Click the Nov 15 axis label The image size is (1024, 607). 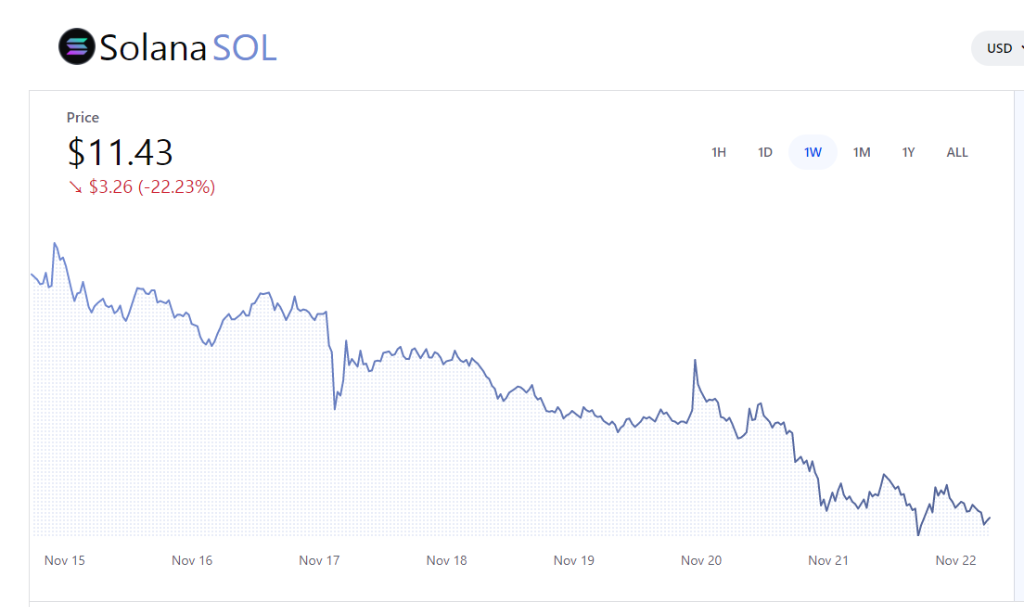pos(65,560)
